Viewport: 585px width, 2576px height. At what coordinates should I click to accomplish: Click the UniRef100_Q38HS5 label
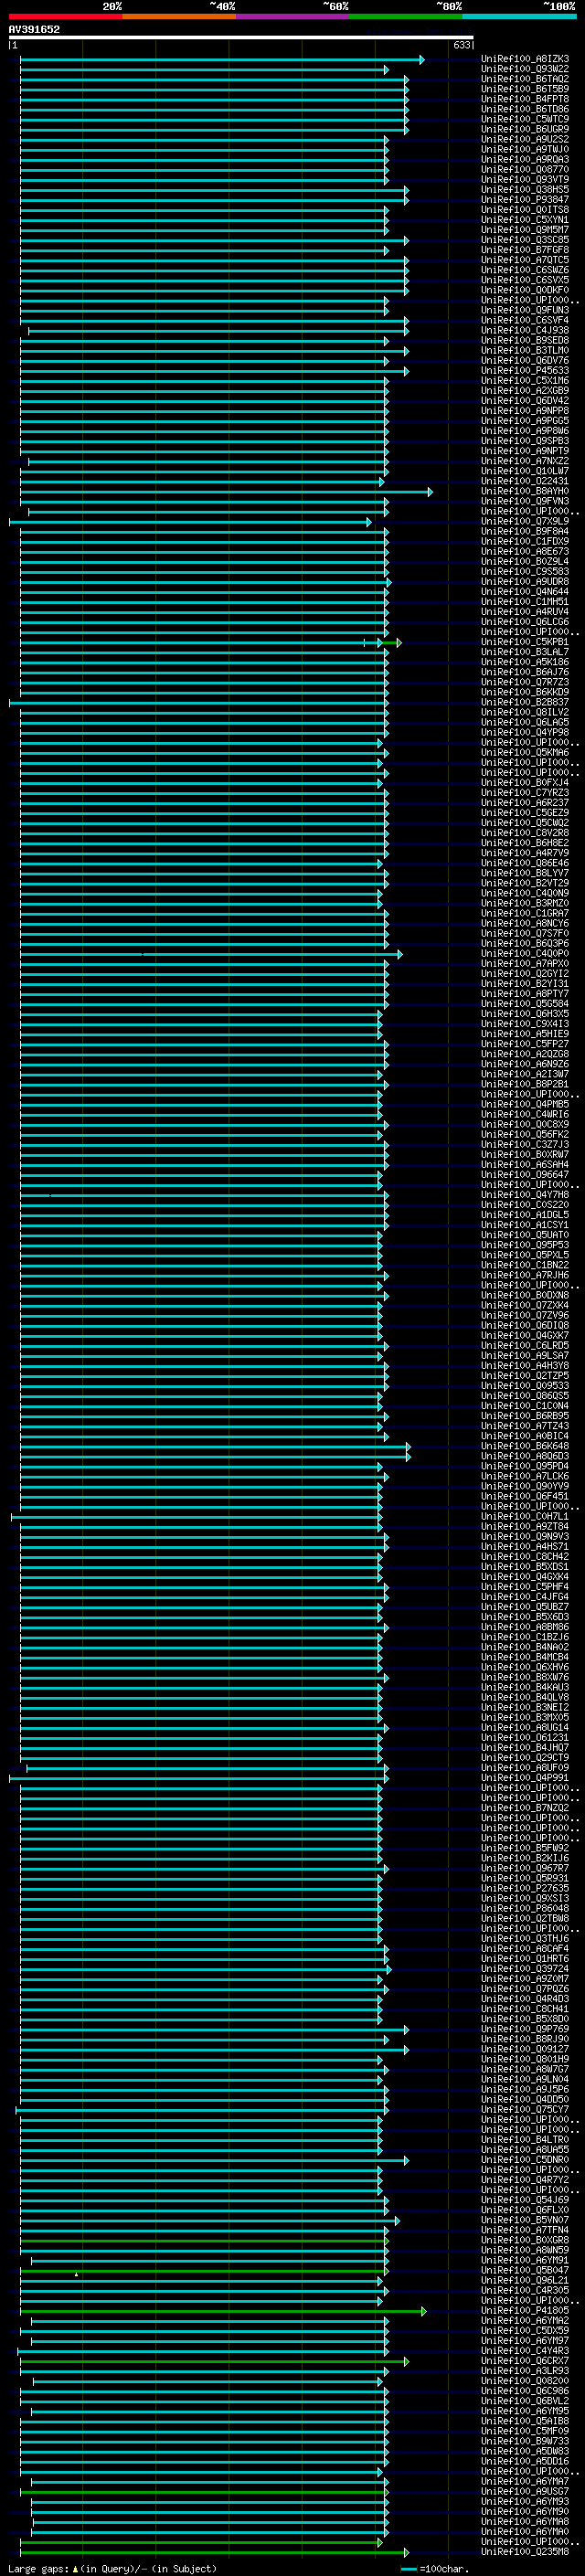(x=525, y=190)
